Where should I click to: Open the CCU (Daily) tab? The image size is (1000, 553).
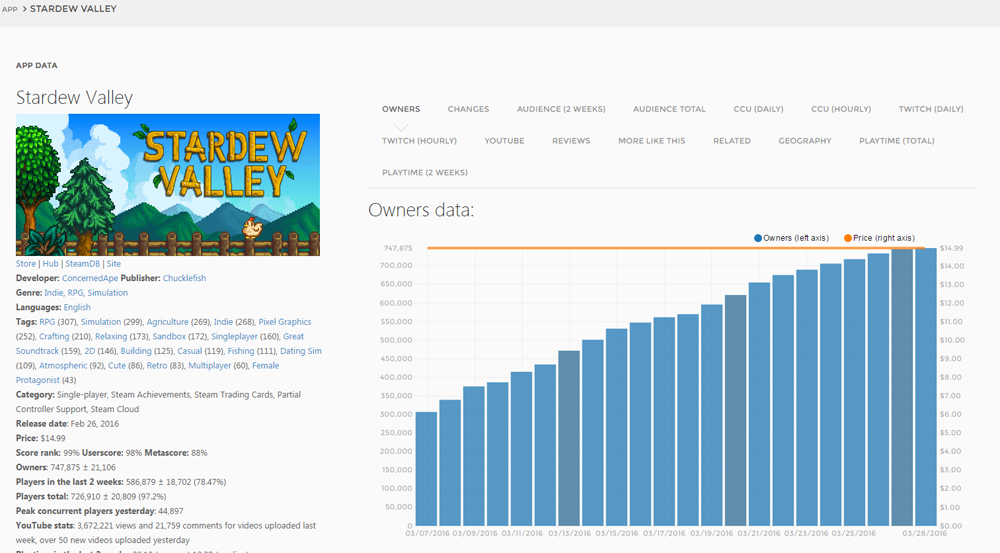pos(758,109)
